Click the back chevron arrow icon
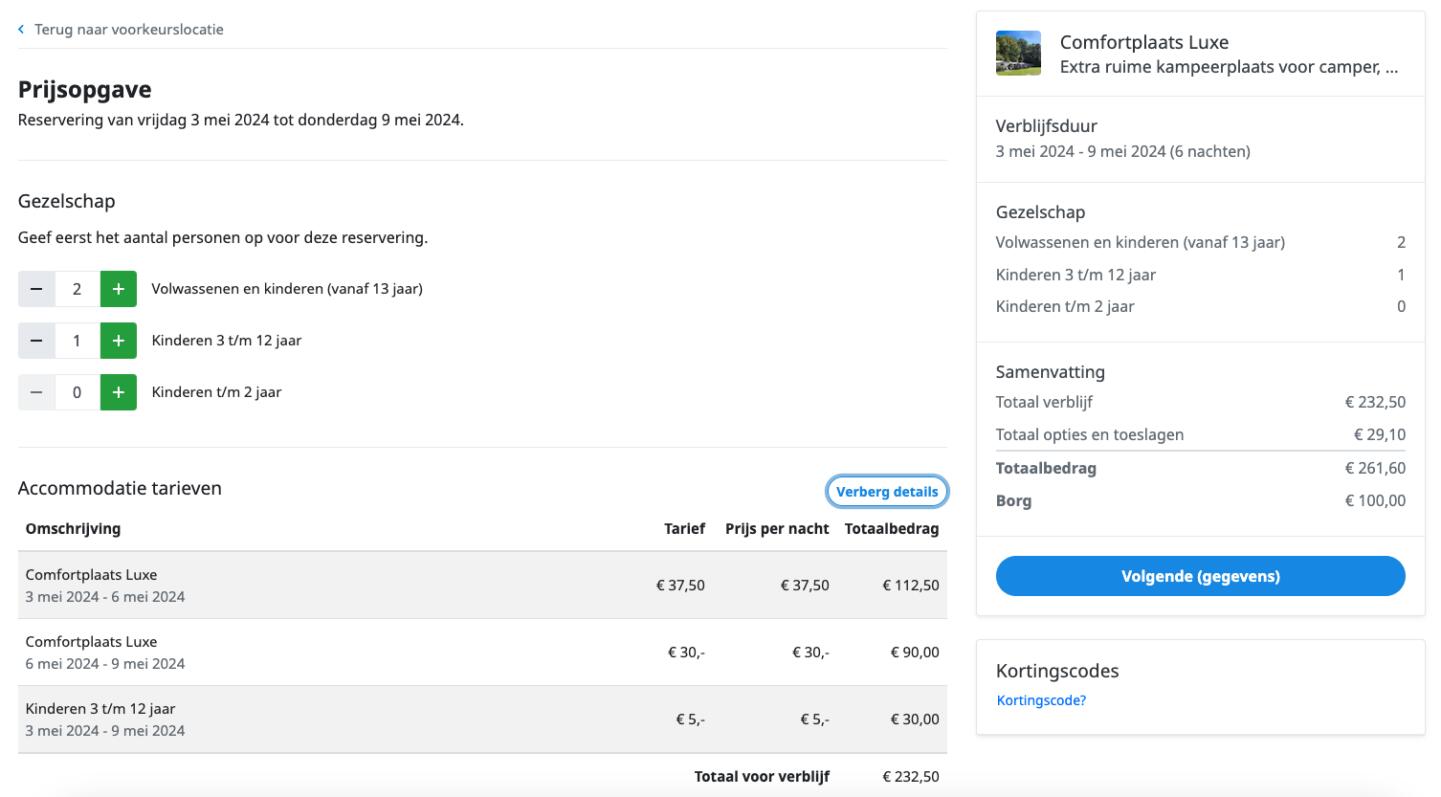 point(21,30)
